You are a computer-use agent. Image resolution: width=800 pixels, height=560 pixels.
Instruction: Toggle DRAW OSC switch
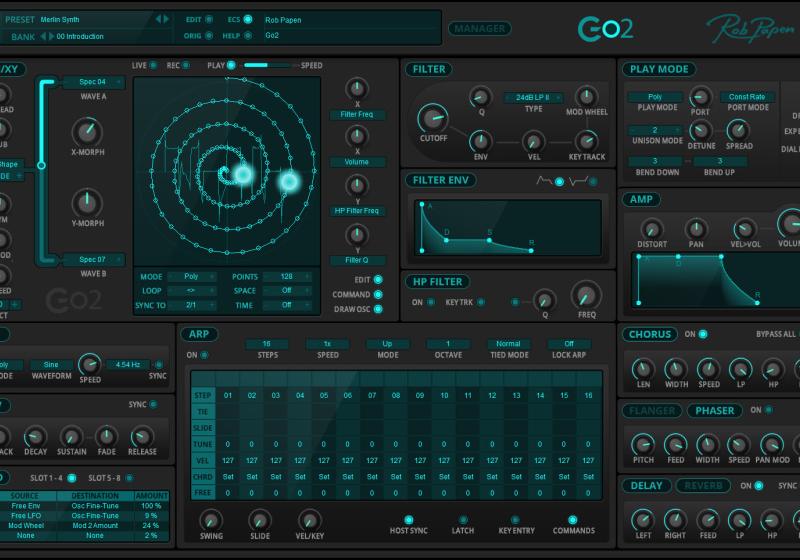[378, 309]
